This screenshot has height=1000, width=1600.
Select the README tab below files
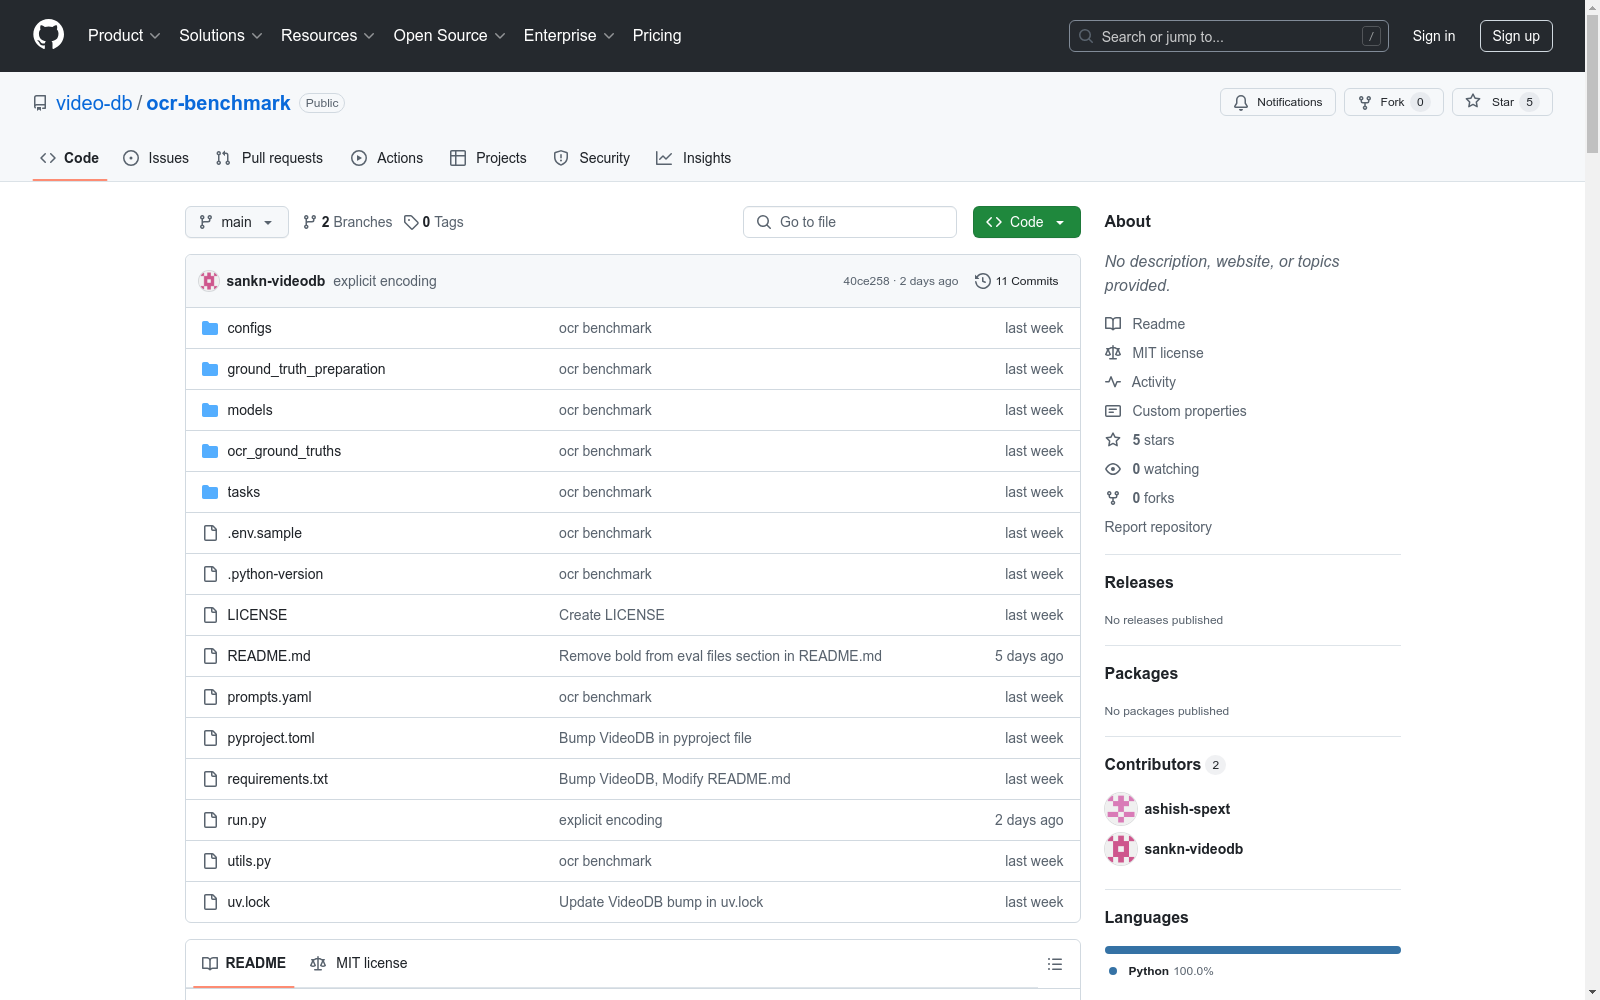[x=244, y=963]
